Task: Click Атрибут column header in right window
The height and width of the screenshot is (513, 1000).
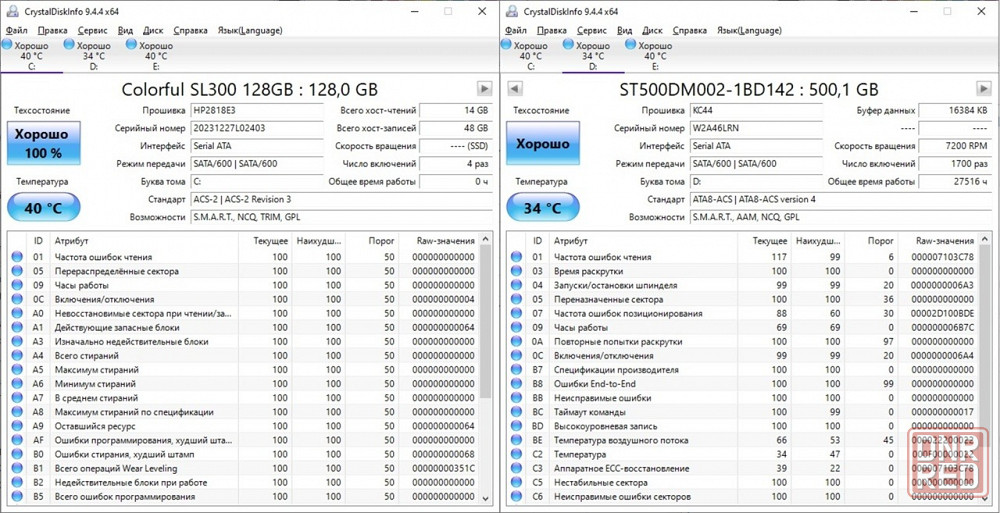Action: pos(644,241)
